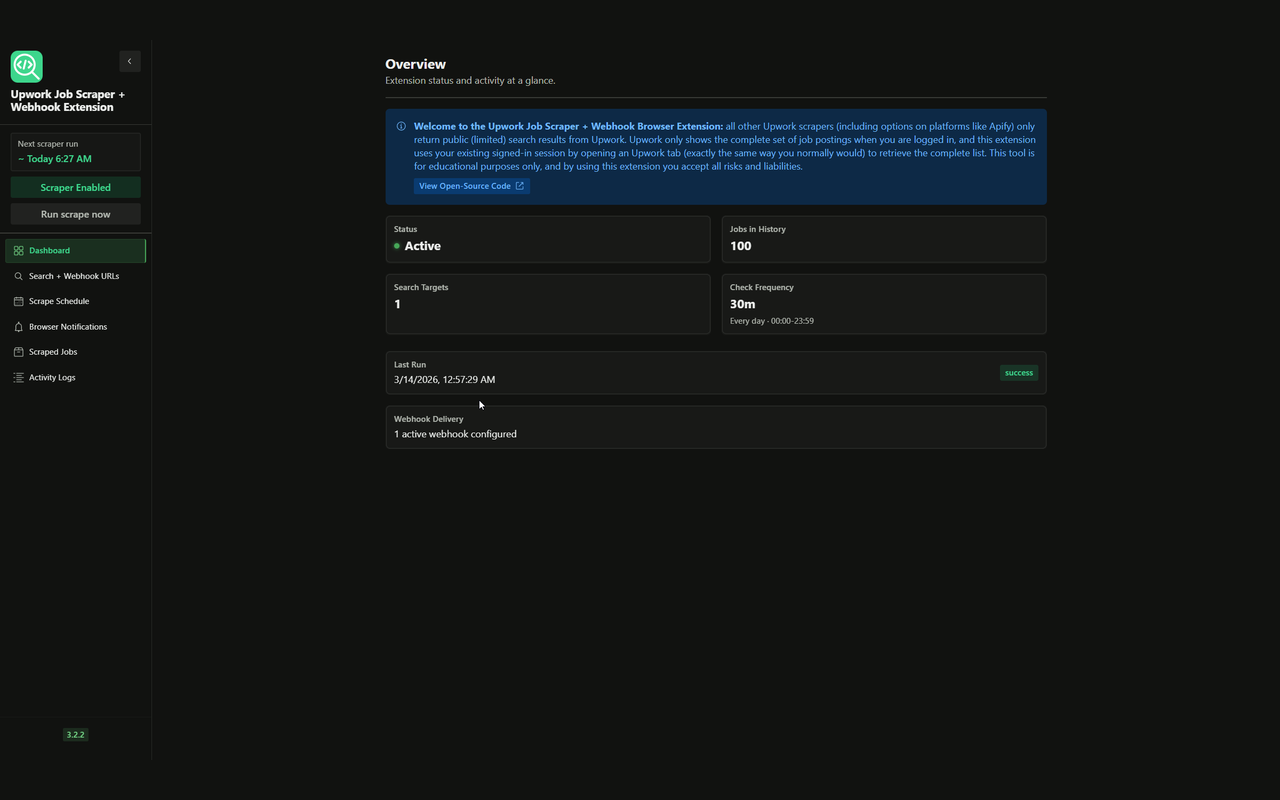Viewport: 1280px width, 800px height.
Task: Click Every day - 00:00-23:59 text
Action: (x=772, y=321)
